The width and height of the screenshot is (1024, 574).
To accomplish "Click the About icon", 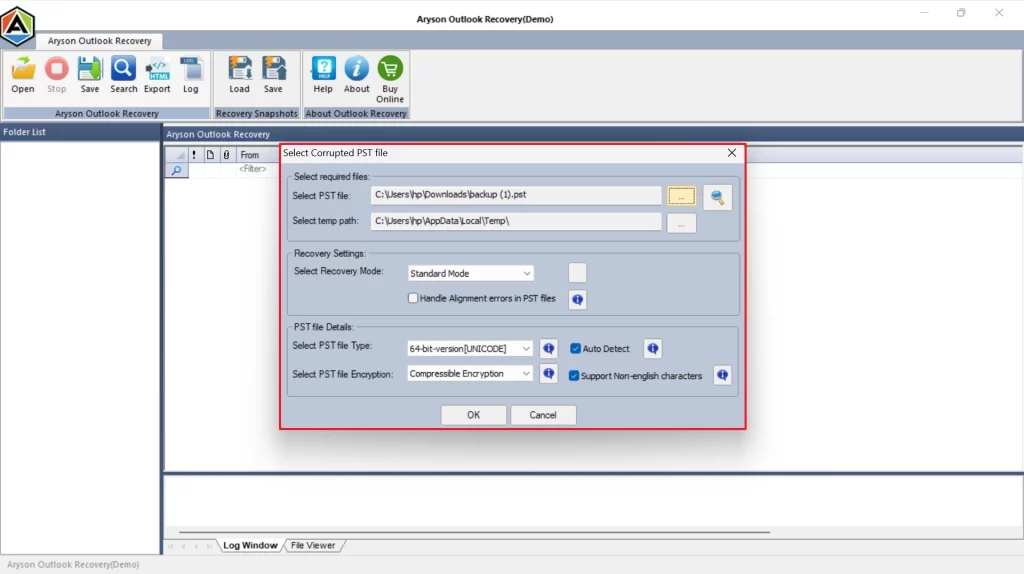I will click(357, 74).
